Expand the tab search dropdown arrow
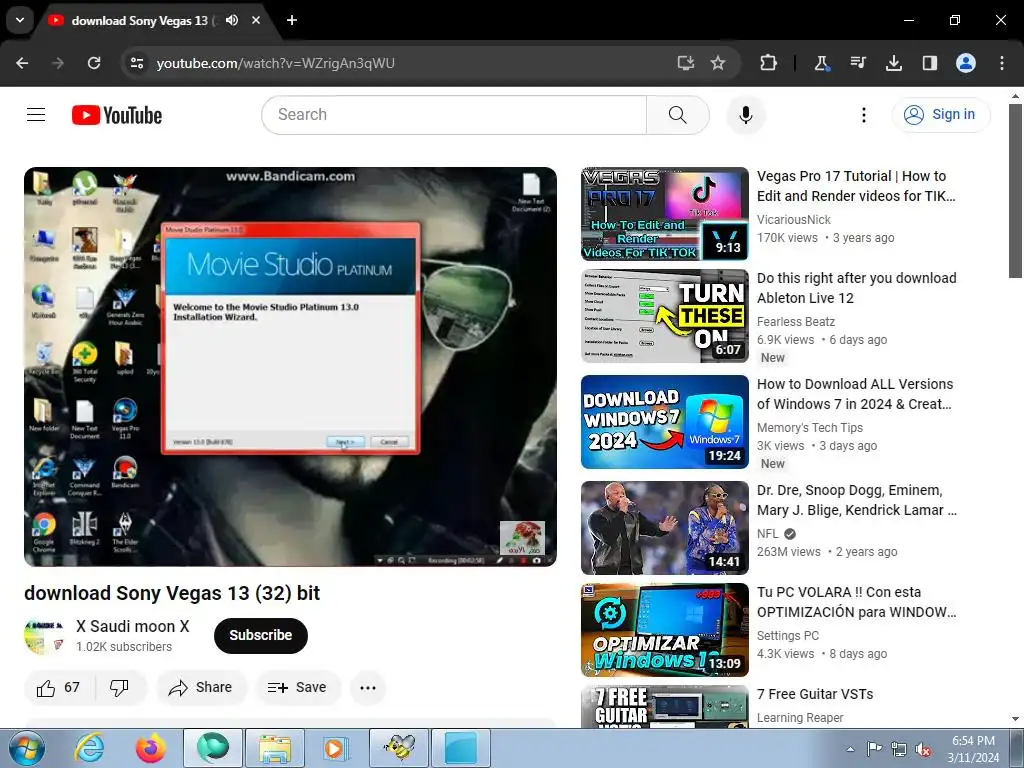This screenshot has height=768, width=1024. pyautogui.click(x=20, y=20)
